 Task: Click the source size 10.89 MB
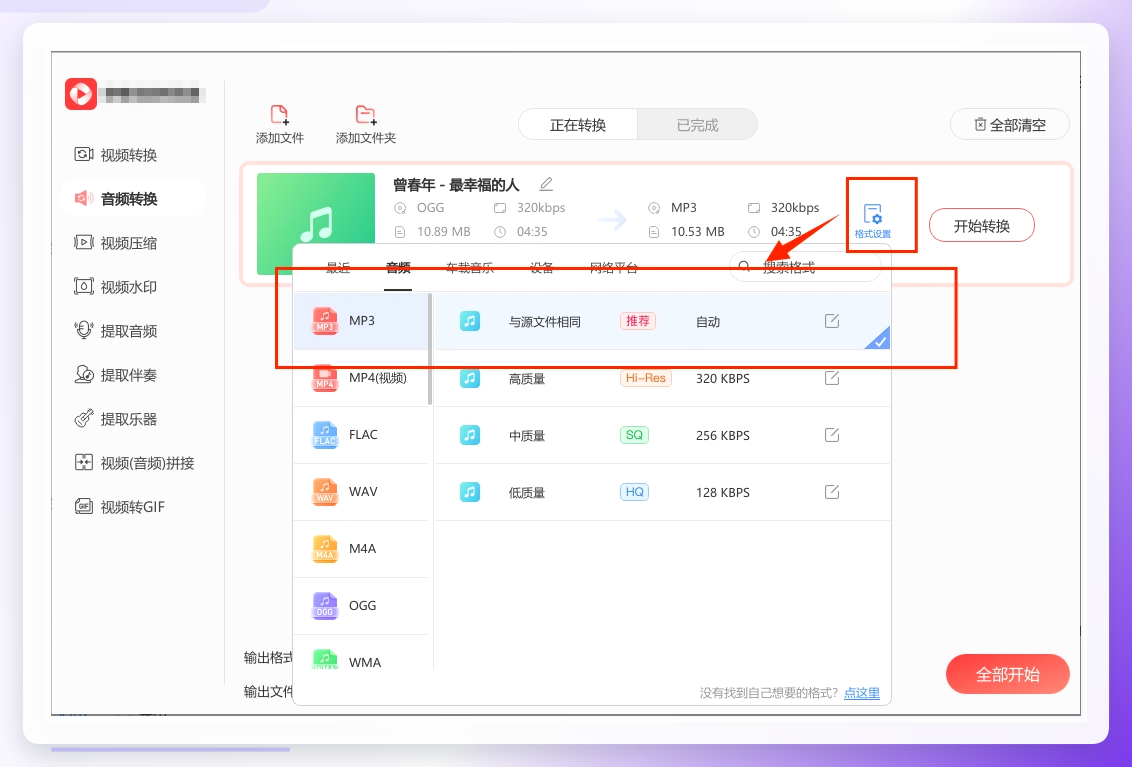click(443, 232)
